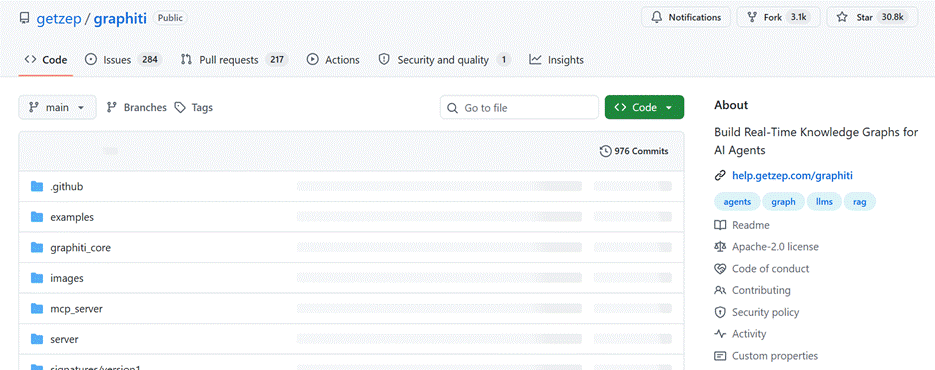The image size is (935, 370).
Task: Open the images folder
Action: point(67,278)
